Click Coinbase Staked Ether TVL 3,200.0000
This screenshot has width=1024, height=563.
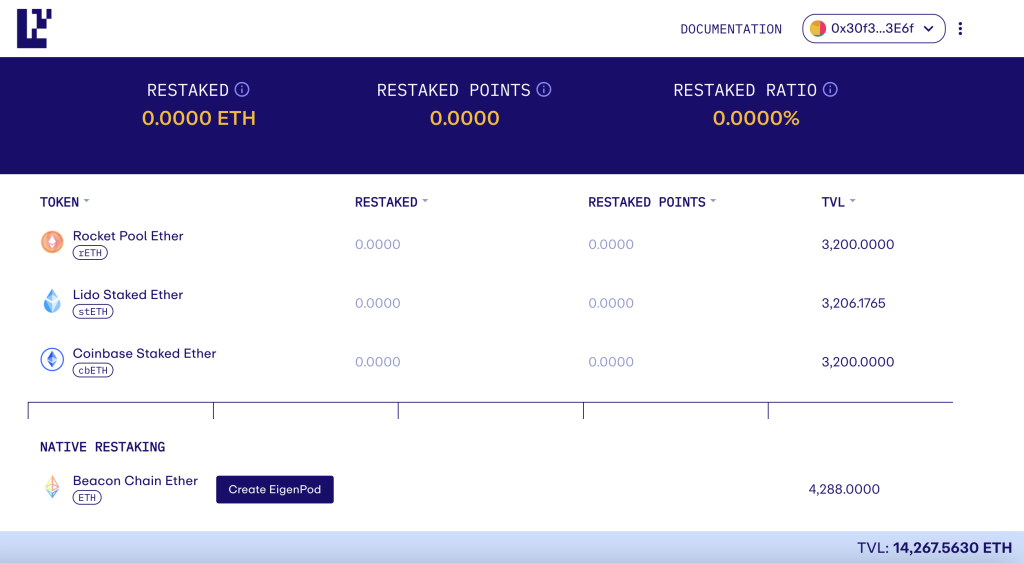coord(857,362)
